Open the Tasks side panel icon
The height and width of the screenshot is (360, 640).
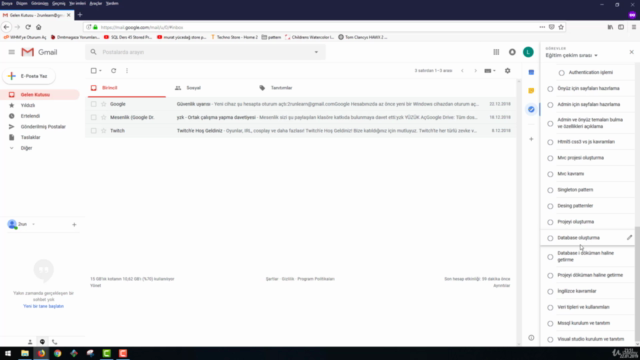pos(531,109)
